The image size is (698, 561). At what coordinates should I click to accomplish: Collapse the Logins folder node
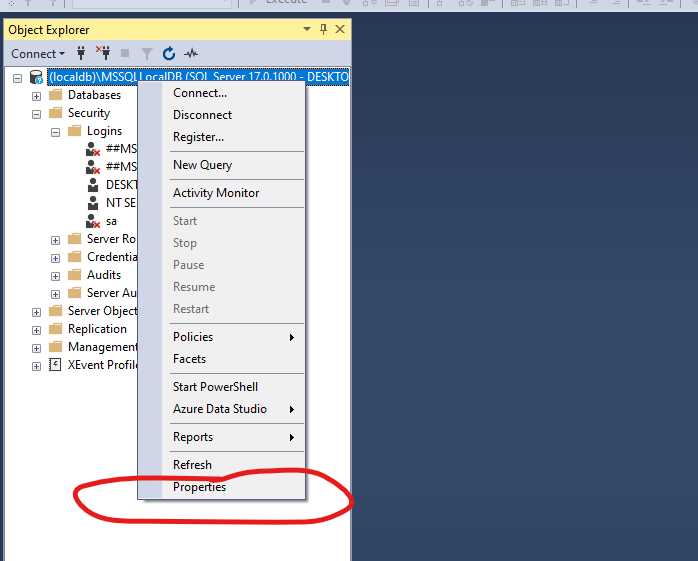[56, 132]
